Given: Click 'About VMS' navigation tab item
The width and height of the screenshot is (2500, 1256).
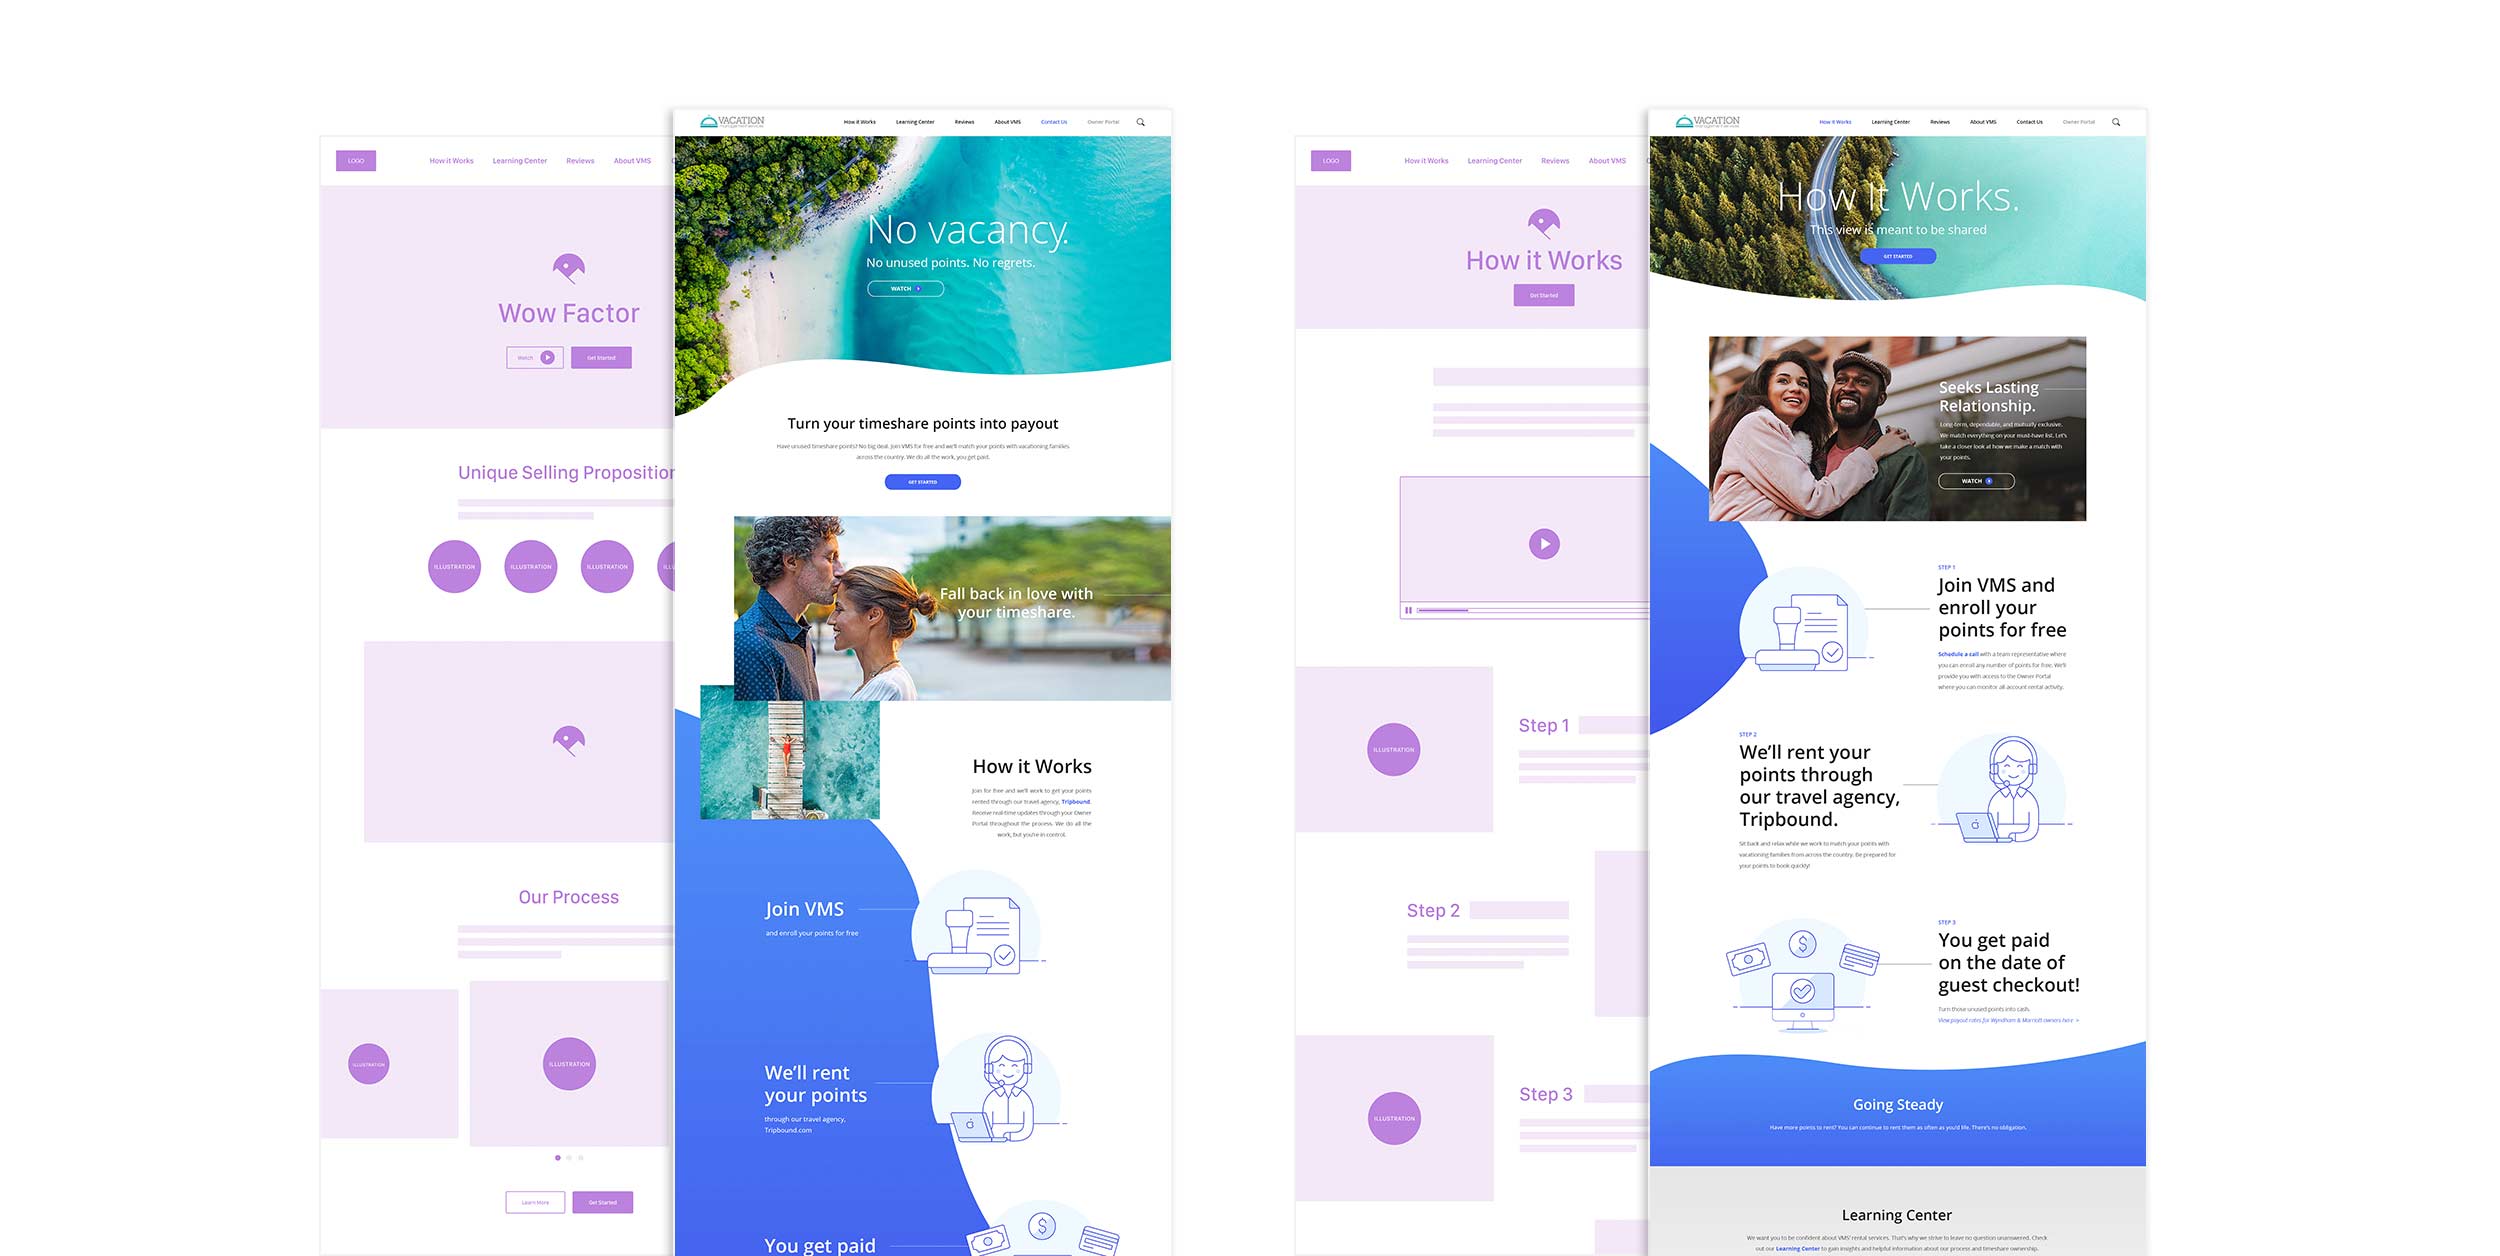Looking at the screenshot, I should point(1011,120).
